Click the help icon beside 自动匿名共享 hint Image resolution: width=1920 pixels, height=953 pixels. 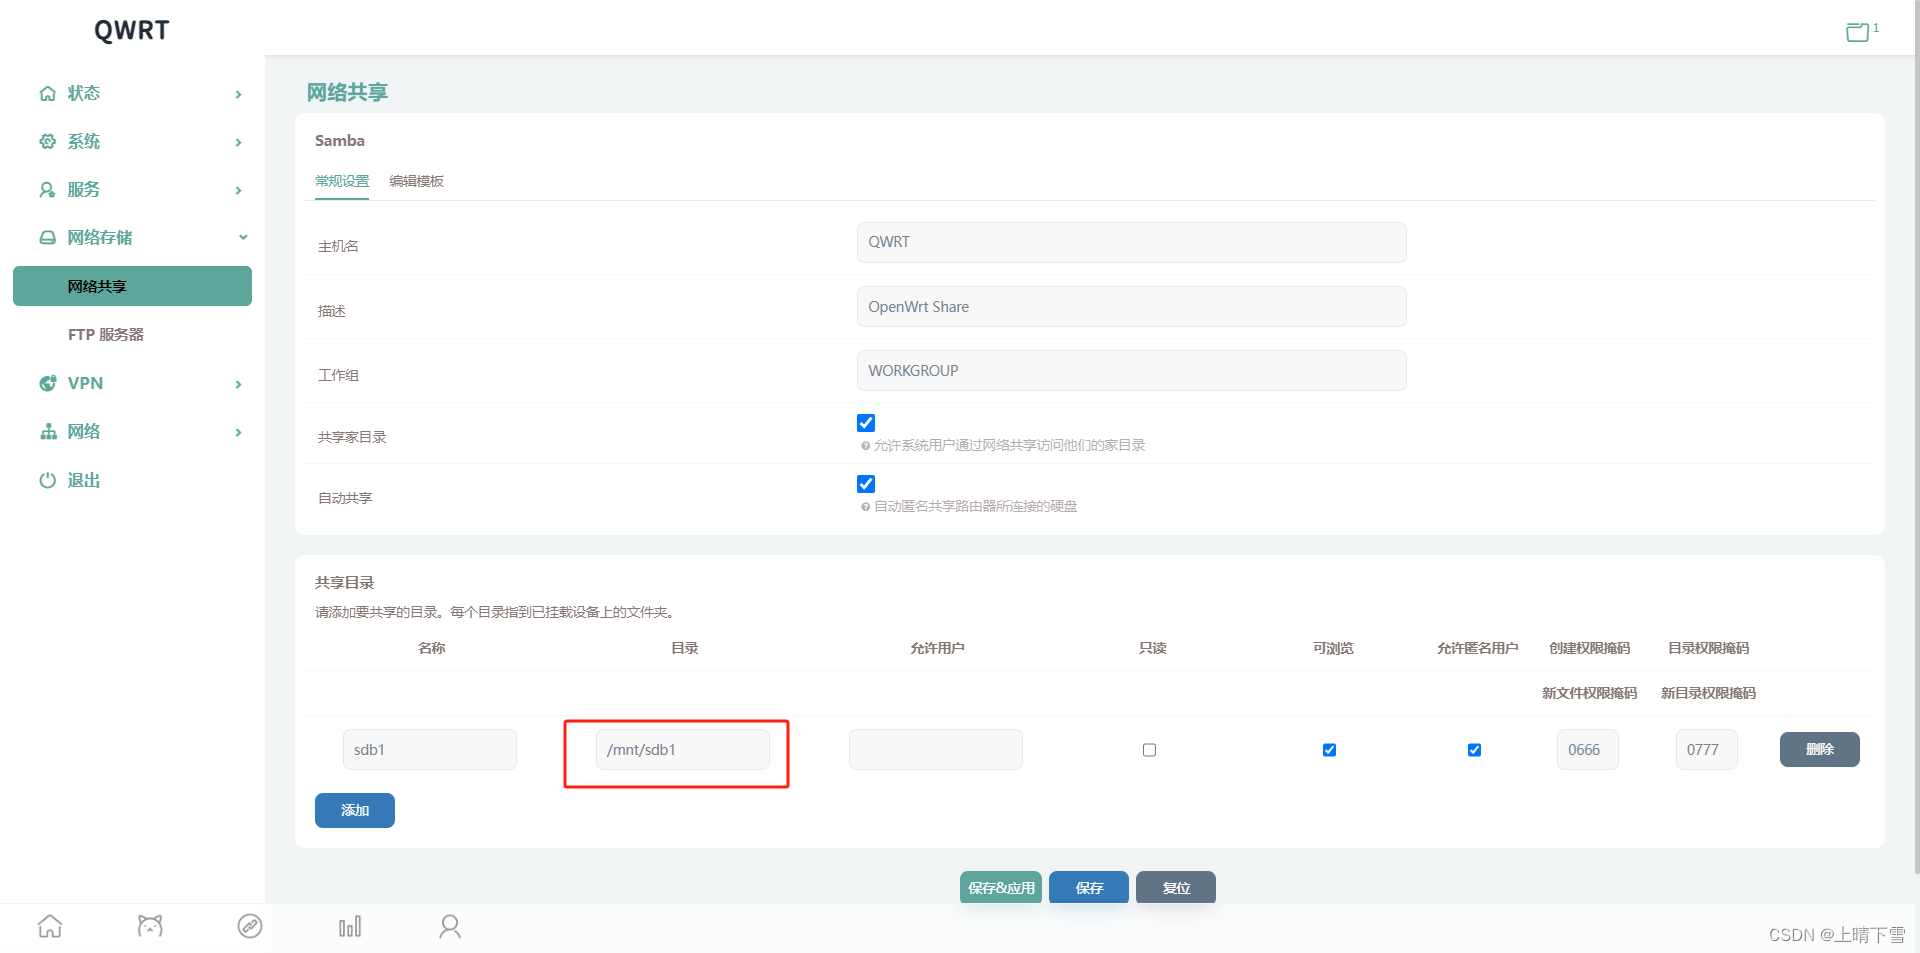coord(866,507)
